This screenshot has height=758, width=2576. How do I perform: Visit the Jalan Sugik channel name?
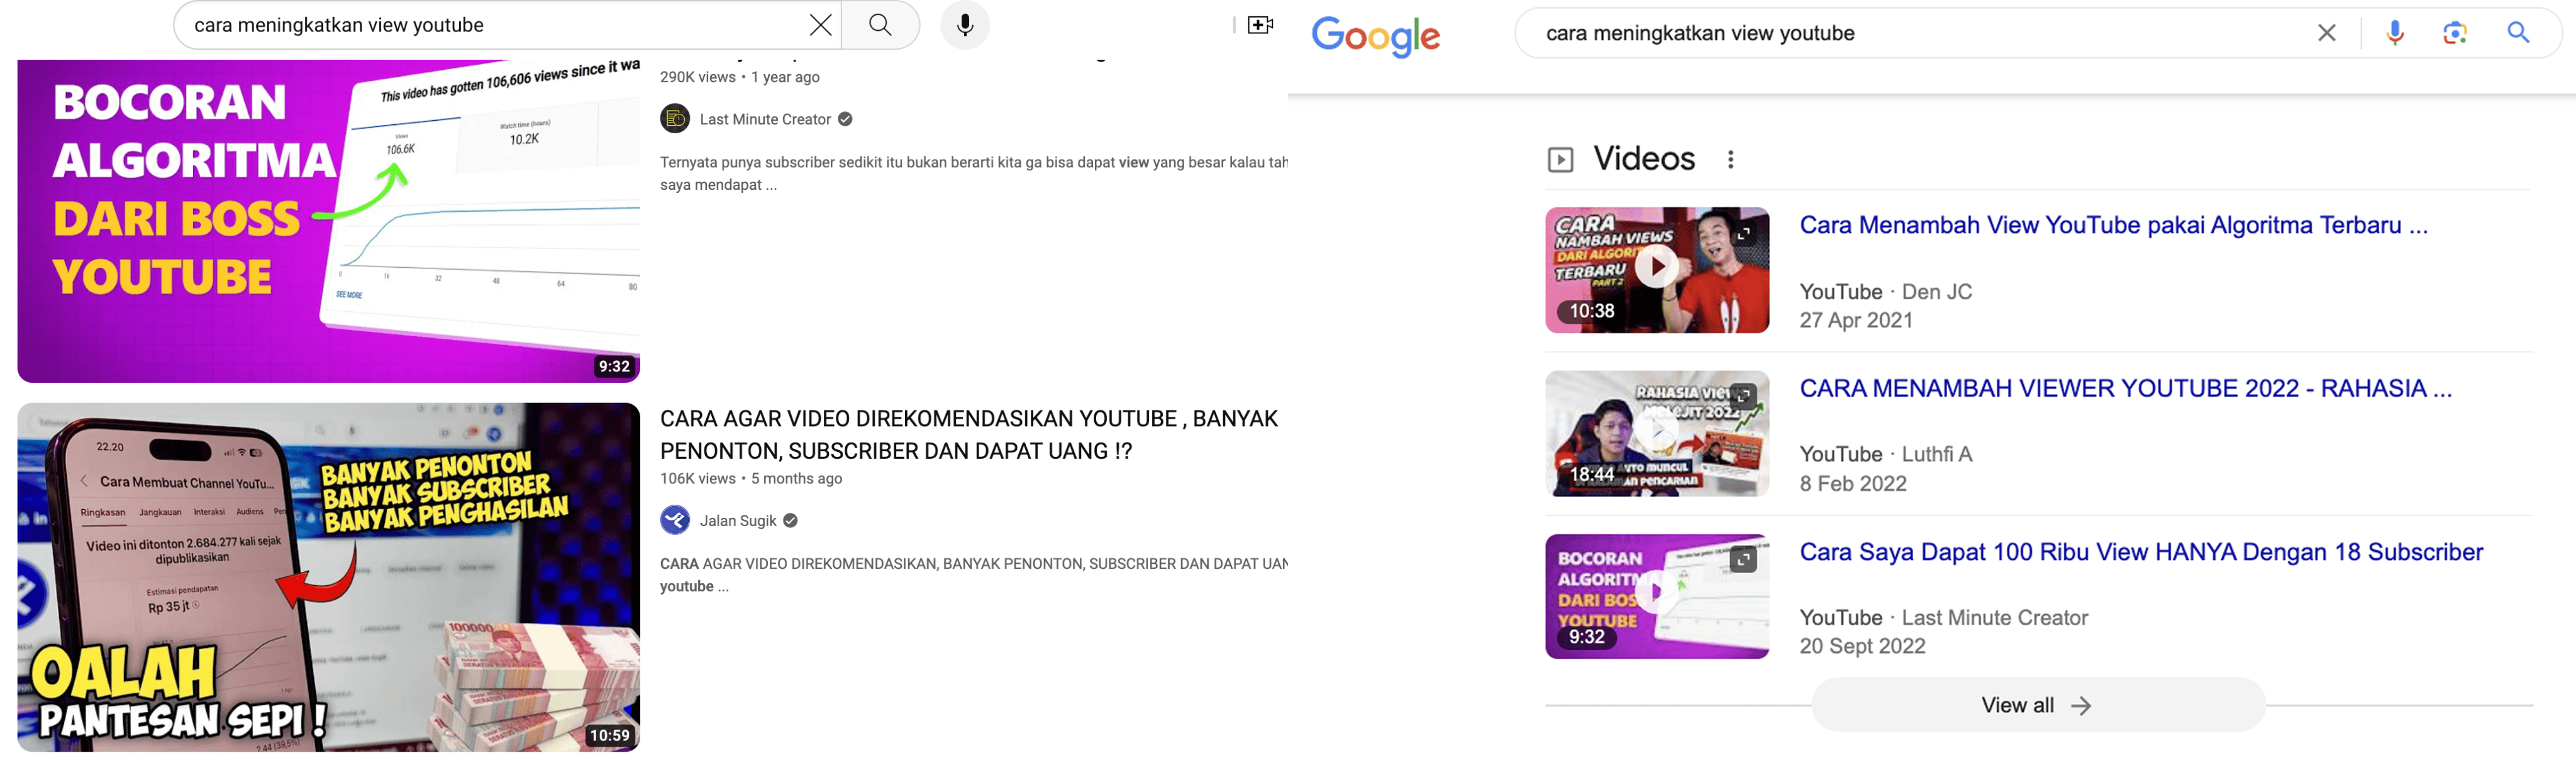738,521
